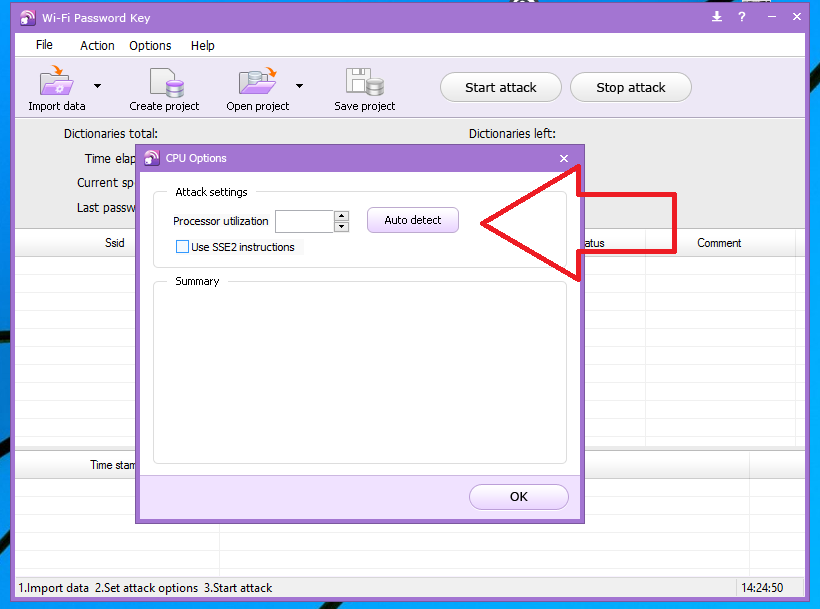
Task: Click the download arrow icon in title bar
Action: tap(717, 17)
